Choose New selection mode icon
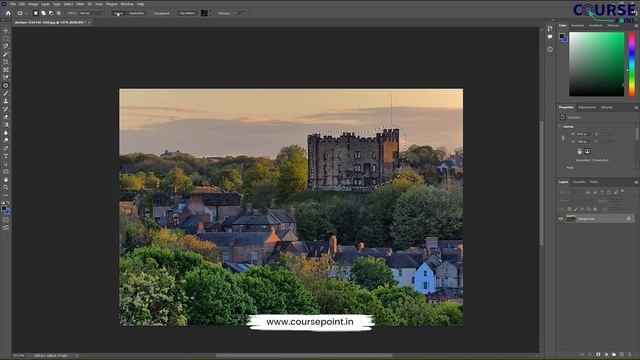Image resolution: width=640 pixels, height=360 pixels. 36,13
